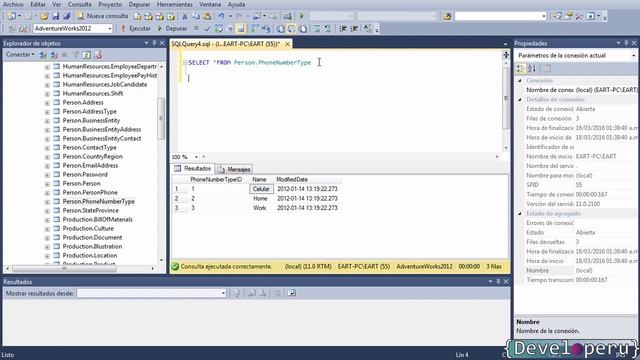Select the Person.StateProvince table
Screen dimensions: 640x360
tap(90, 211)
